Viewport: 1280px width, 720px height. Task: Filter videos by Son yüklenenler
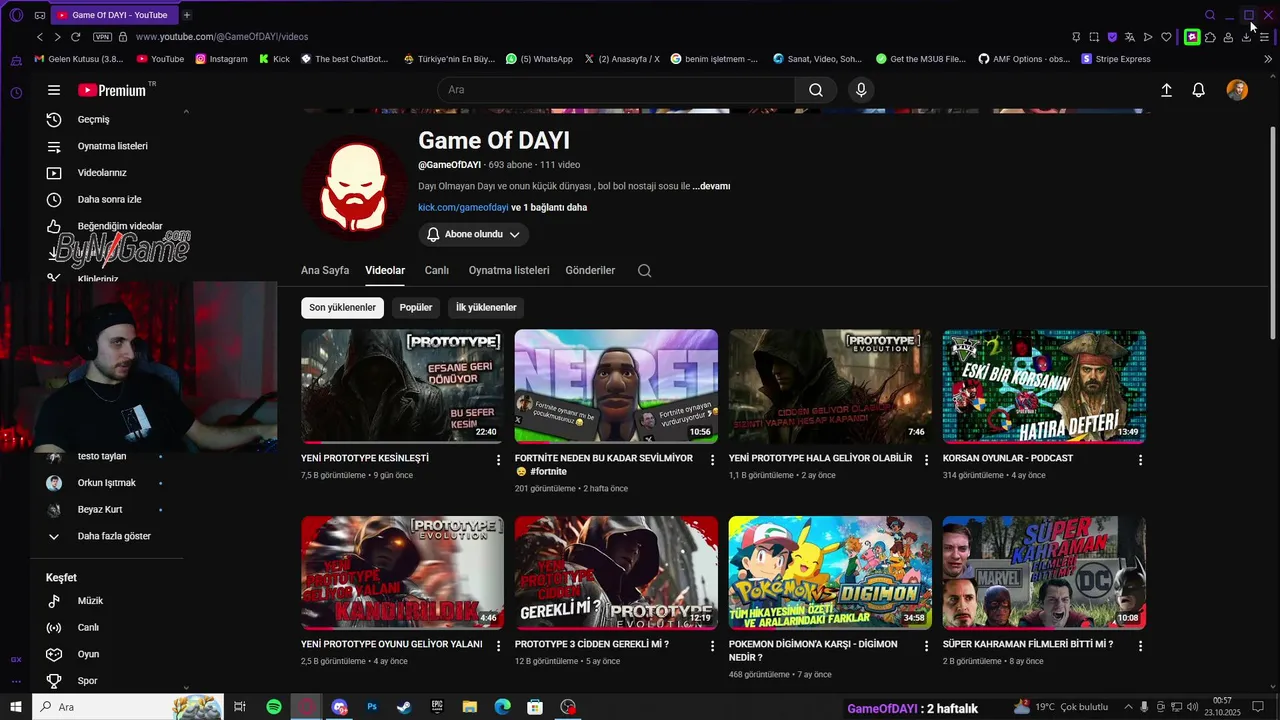point(342,308)
